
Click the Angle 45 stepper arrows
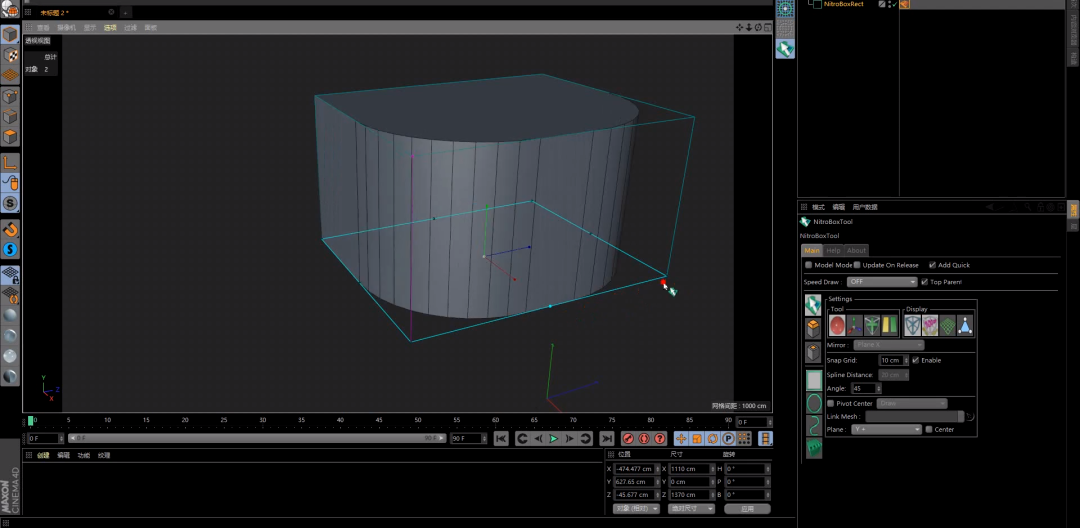tap(879, 388)
